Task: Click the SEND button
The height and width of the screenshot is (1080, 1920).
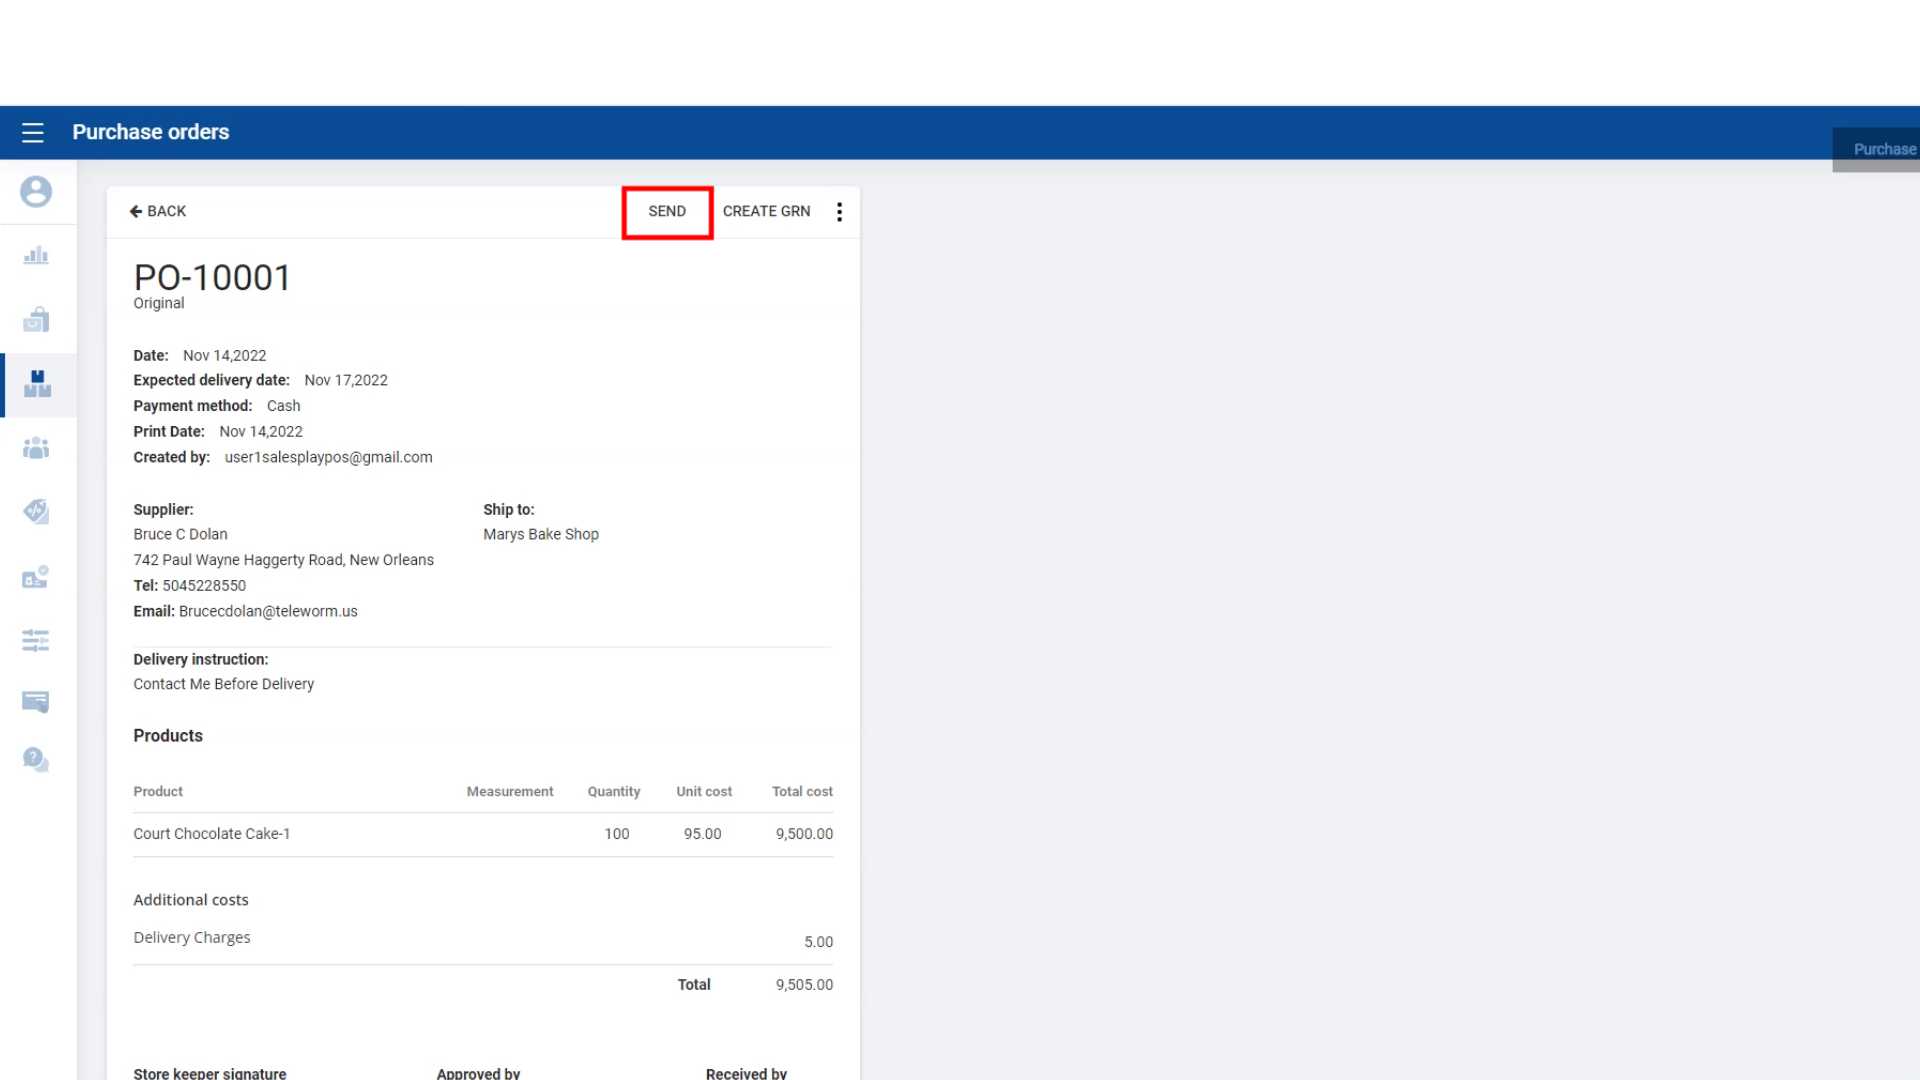Action: tap(667, 211)
